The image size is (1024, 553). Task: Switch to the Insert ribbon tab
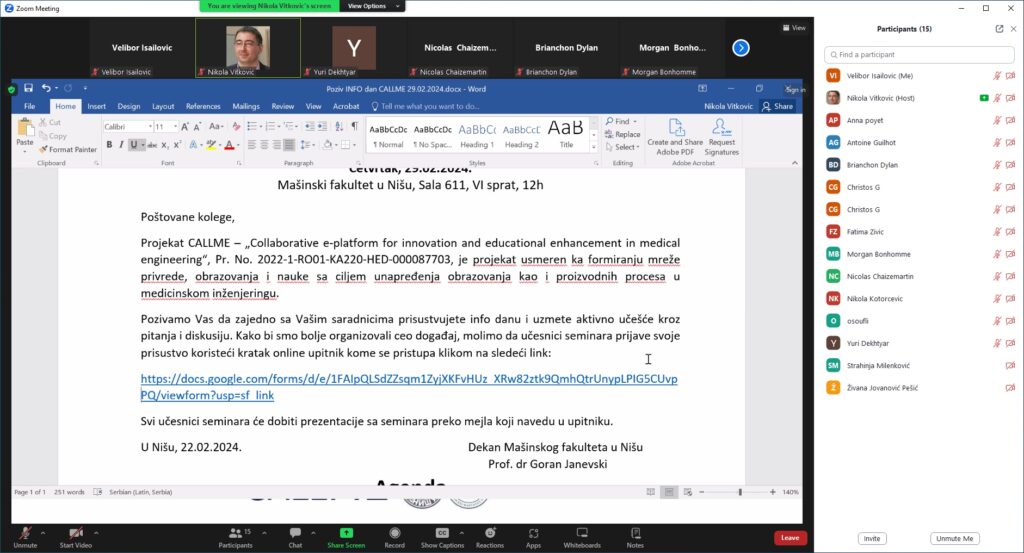click(96, 106)
